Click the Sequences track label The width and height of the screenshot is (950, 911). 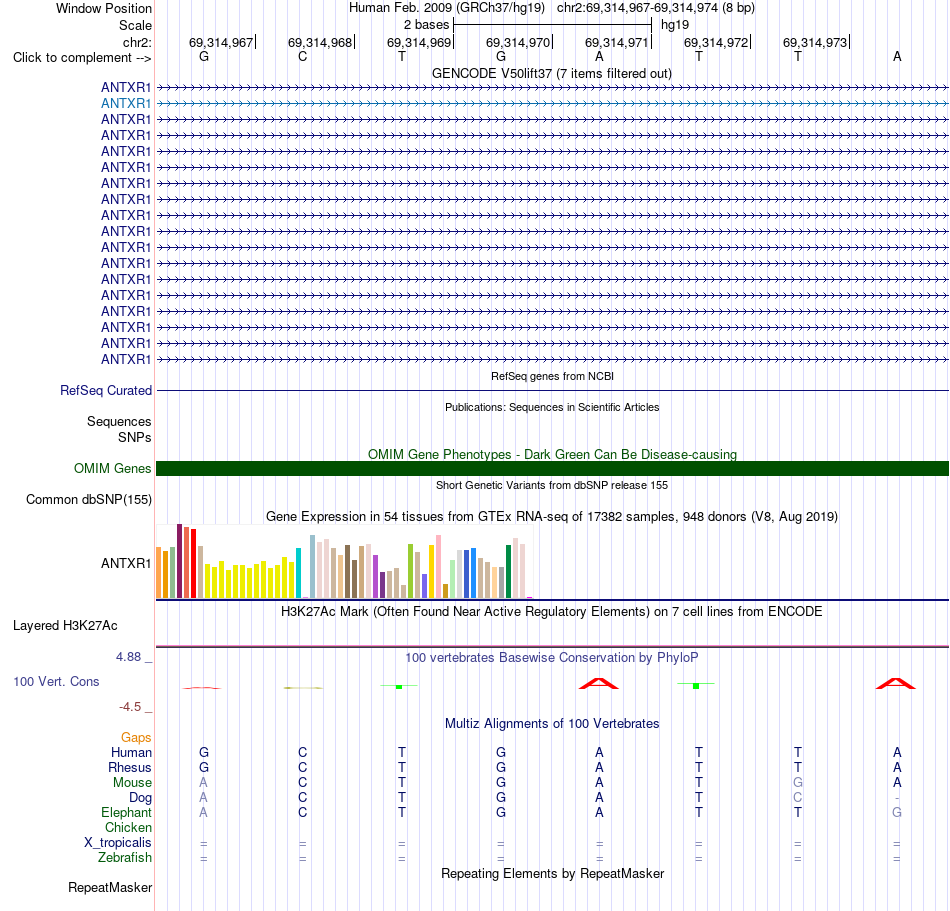pos(119,422)
